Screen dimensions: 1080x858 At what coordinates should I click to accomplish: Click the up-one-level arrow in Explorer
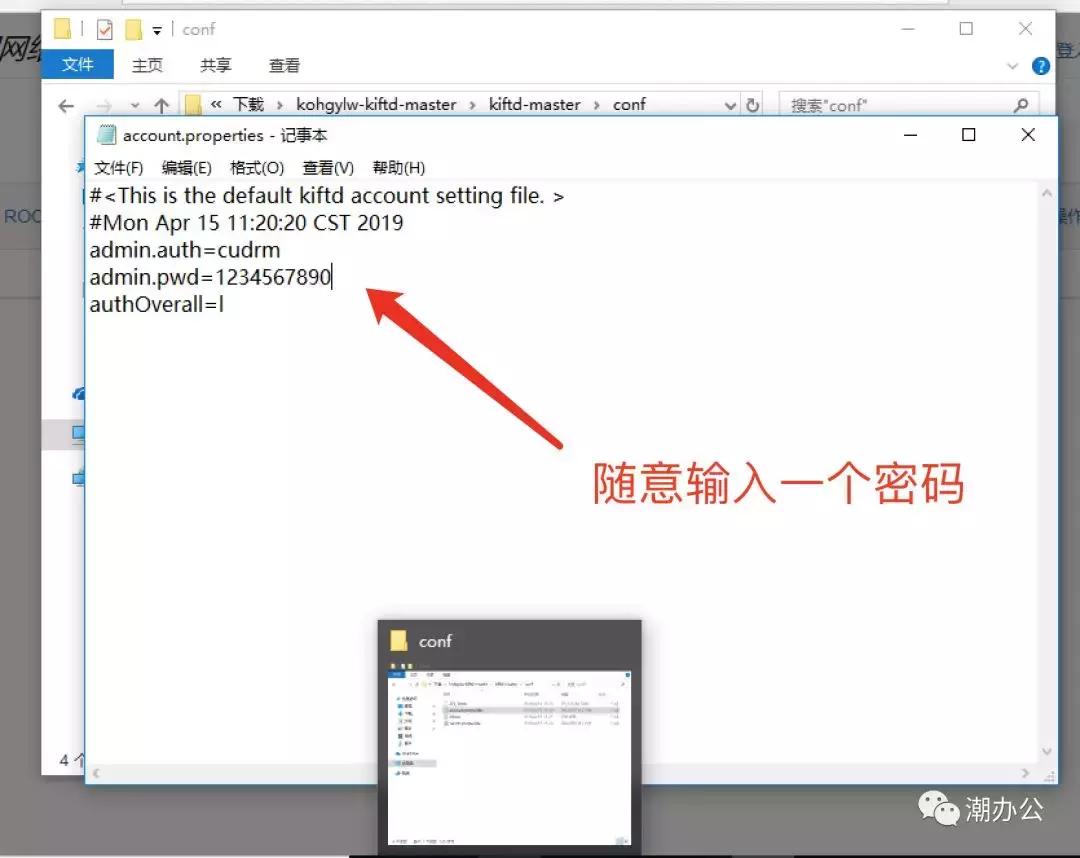162,104
